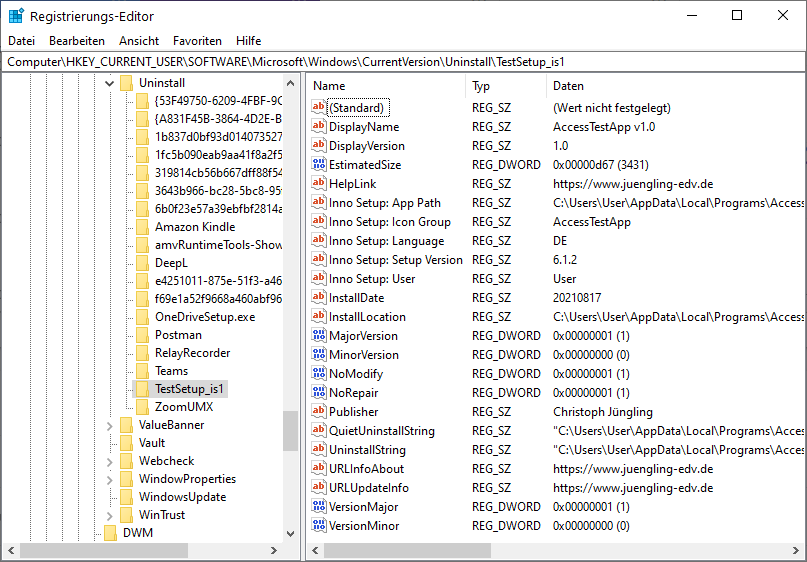Click the DWORD icon of EstimatedSize
Viewport: 807px width, 562px height.
click(x=319, y=164)
